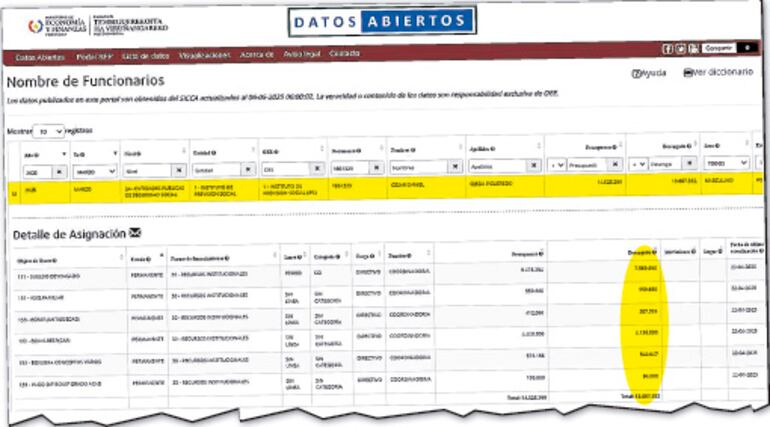Click the email icon beside Detalle de Asignación

click(135, 233)
